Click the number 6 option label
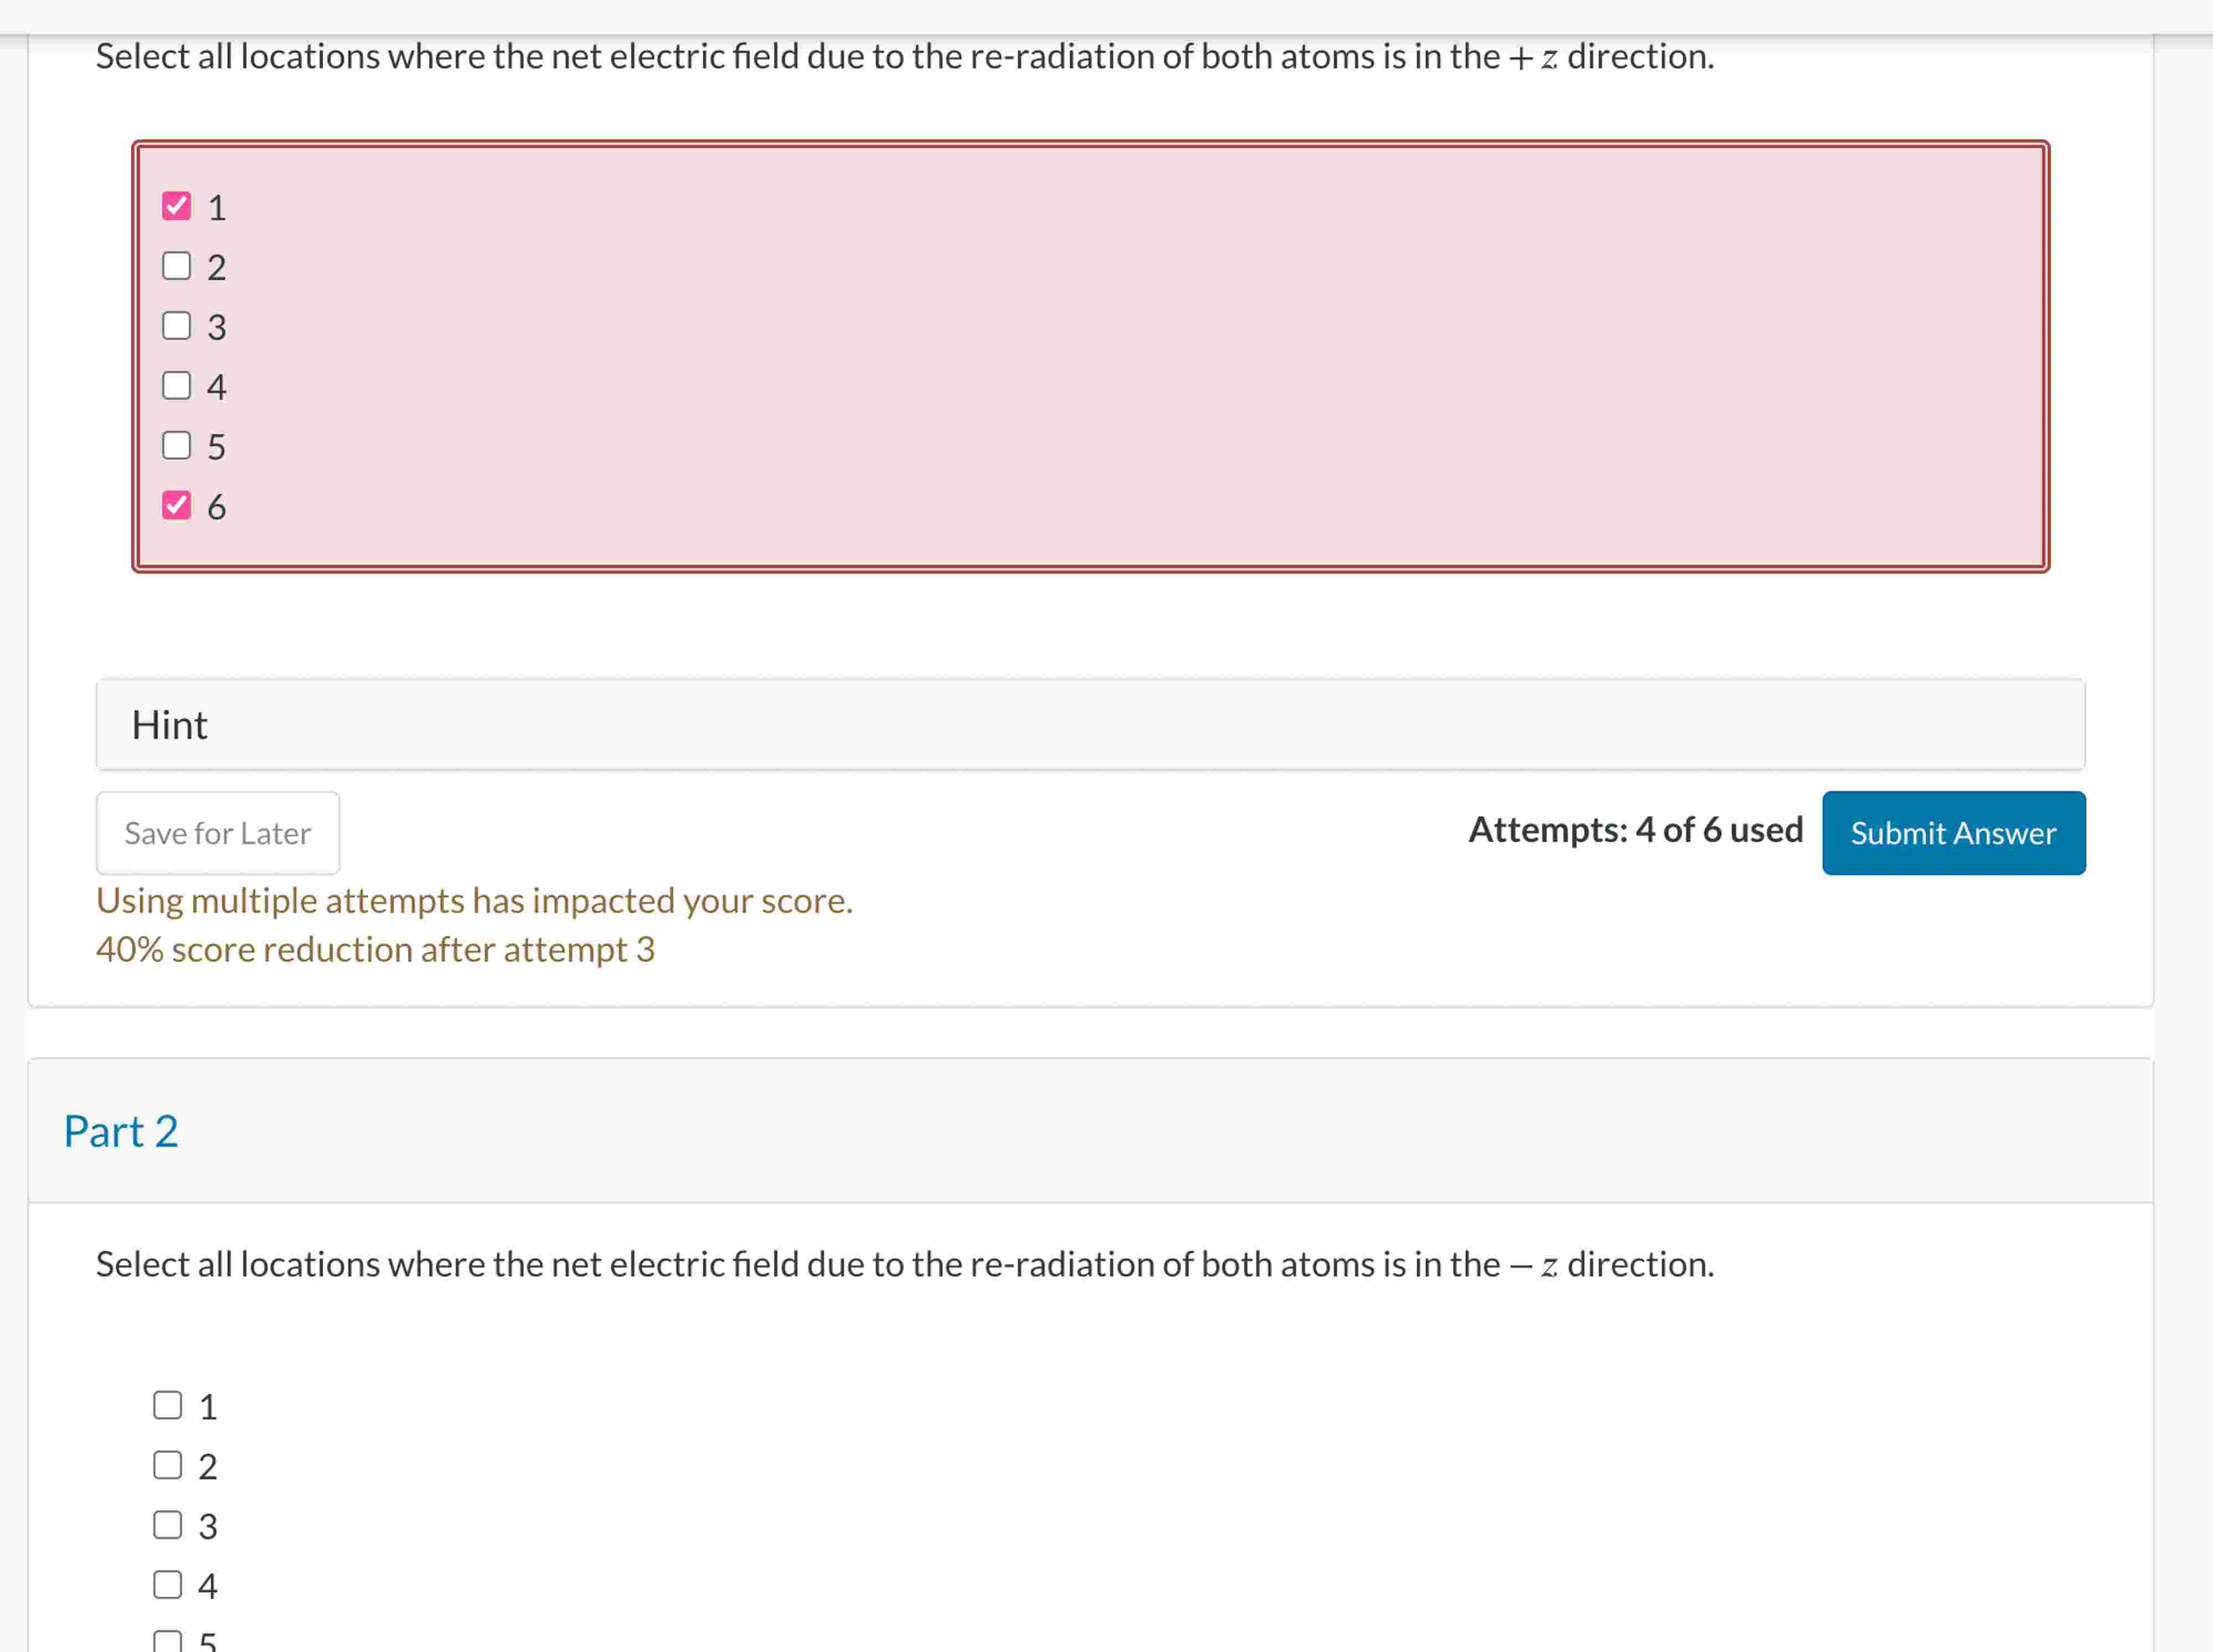The image size is (2213, 1652). tap(216, 507)
